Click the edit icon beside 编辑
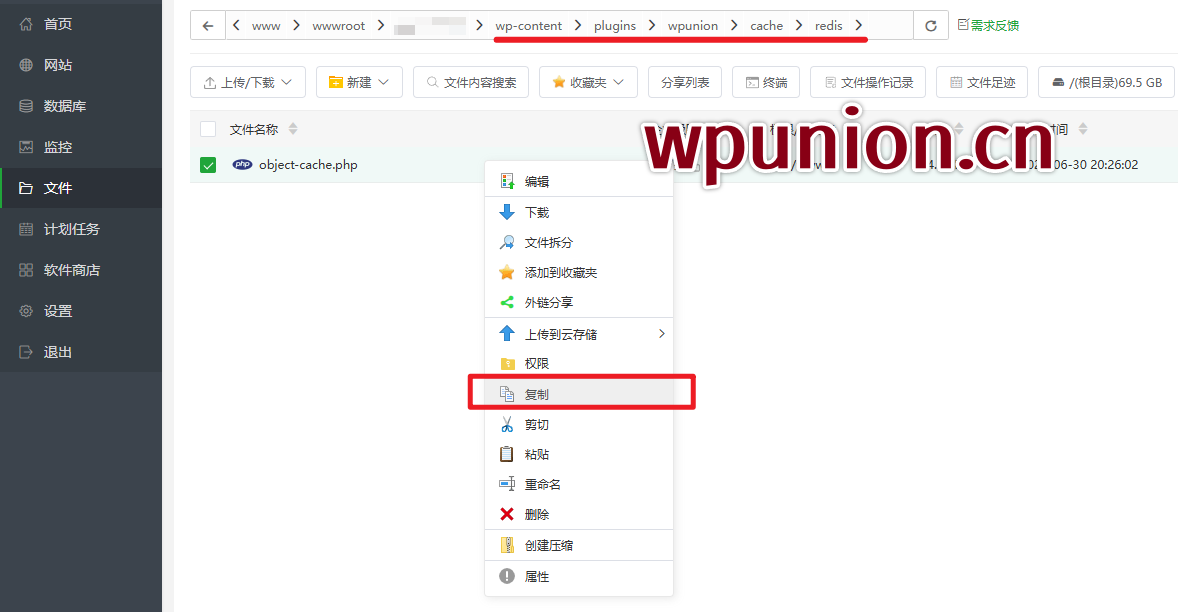This screenshot has height=612, width=1178. pyautogui.click(x=507, y=181)
